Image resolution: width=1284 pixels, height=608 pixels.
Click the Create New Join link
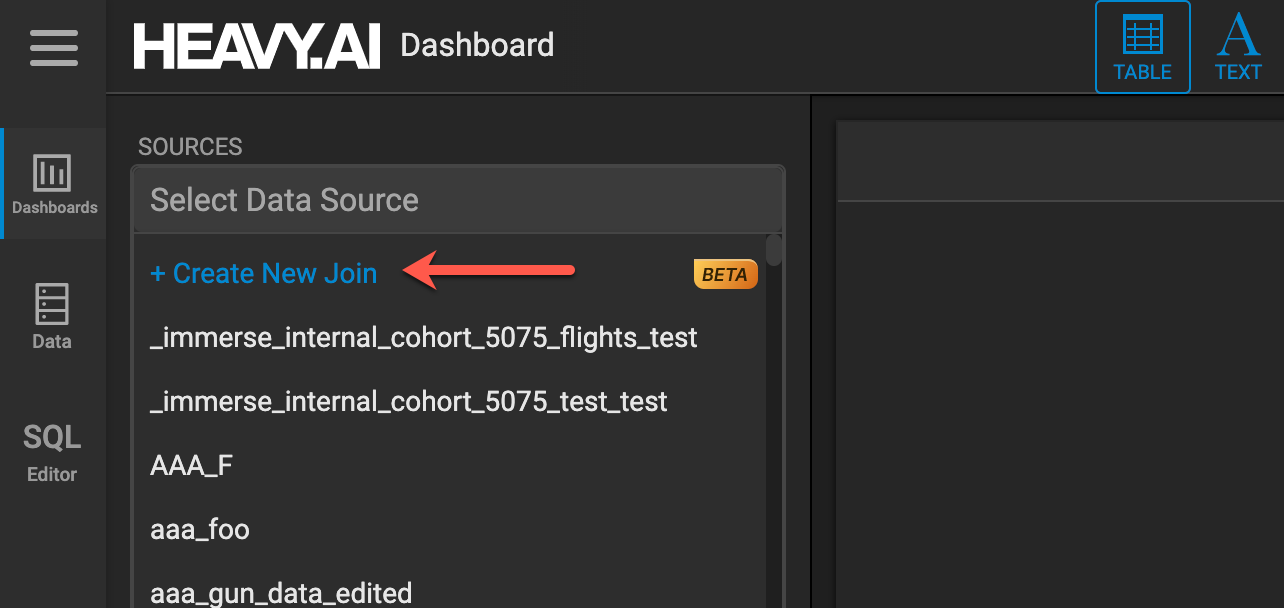263,274
